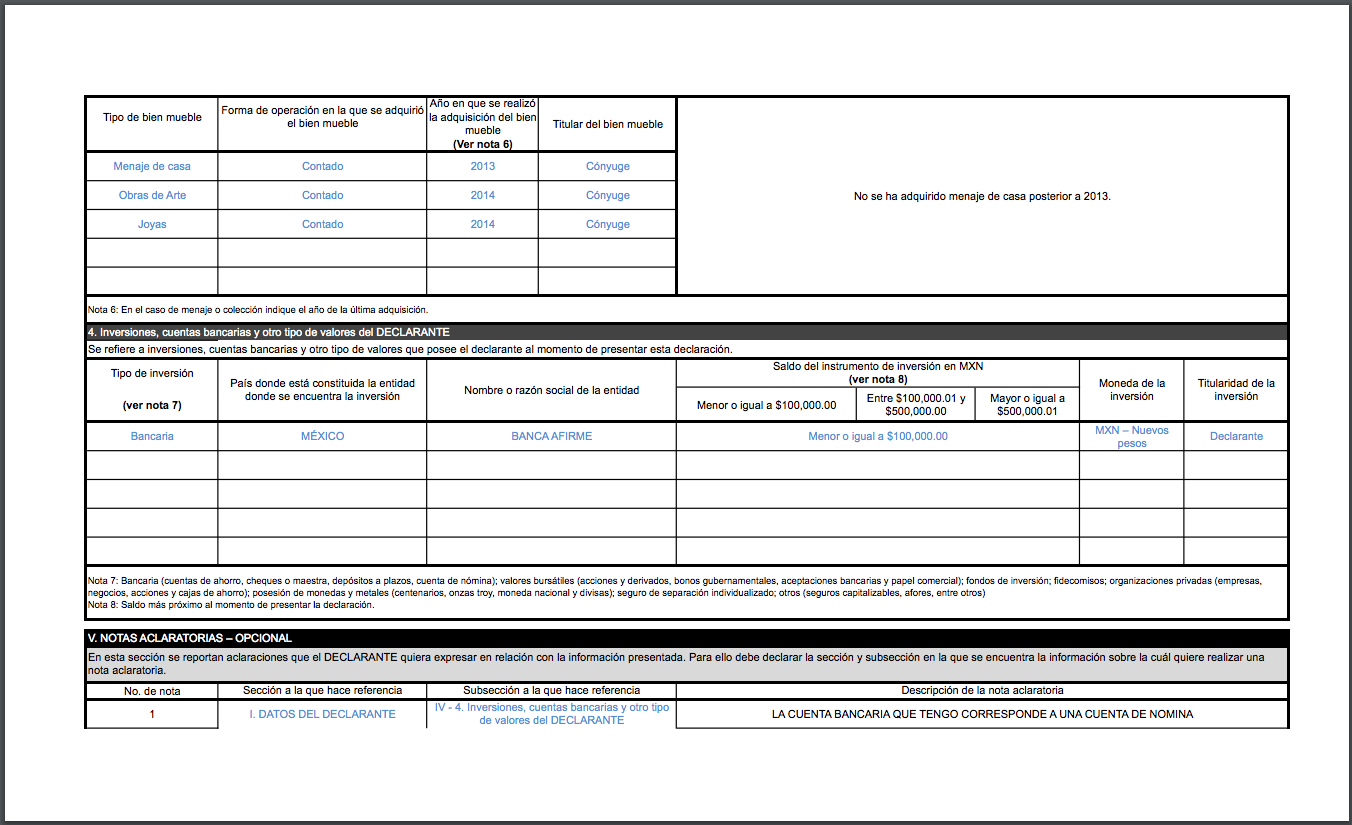Select 'Contado' in the Menaje de casa row

pos(322,166)
